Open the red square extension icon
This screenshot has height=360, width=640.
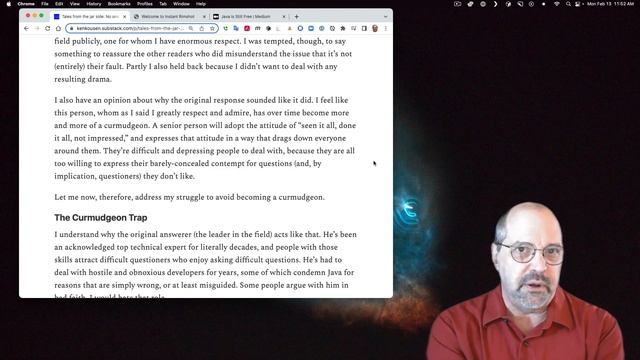(247, 29)
